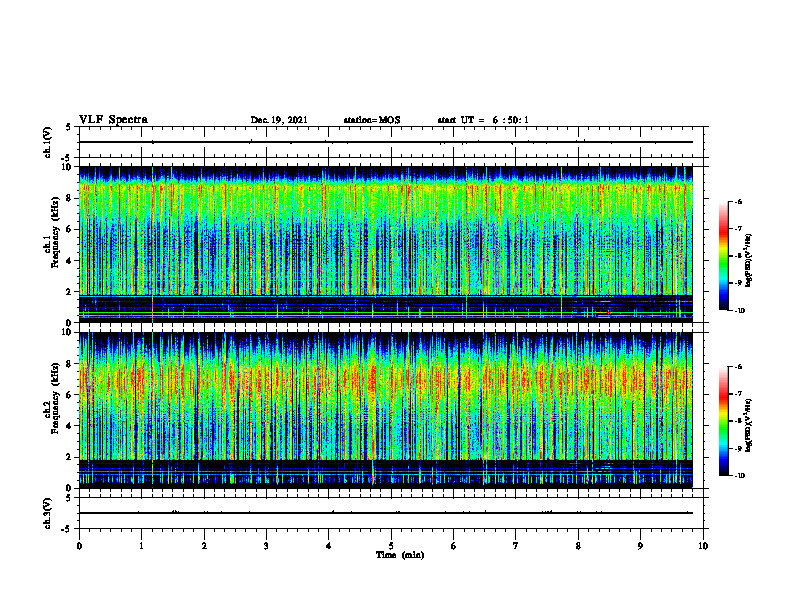This screenshot has width=792, height=612.
Task: Click the '0' tick on Time axis
Action: [x=79, y=546]
